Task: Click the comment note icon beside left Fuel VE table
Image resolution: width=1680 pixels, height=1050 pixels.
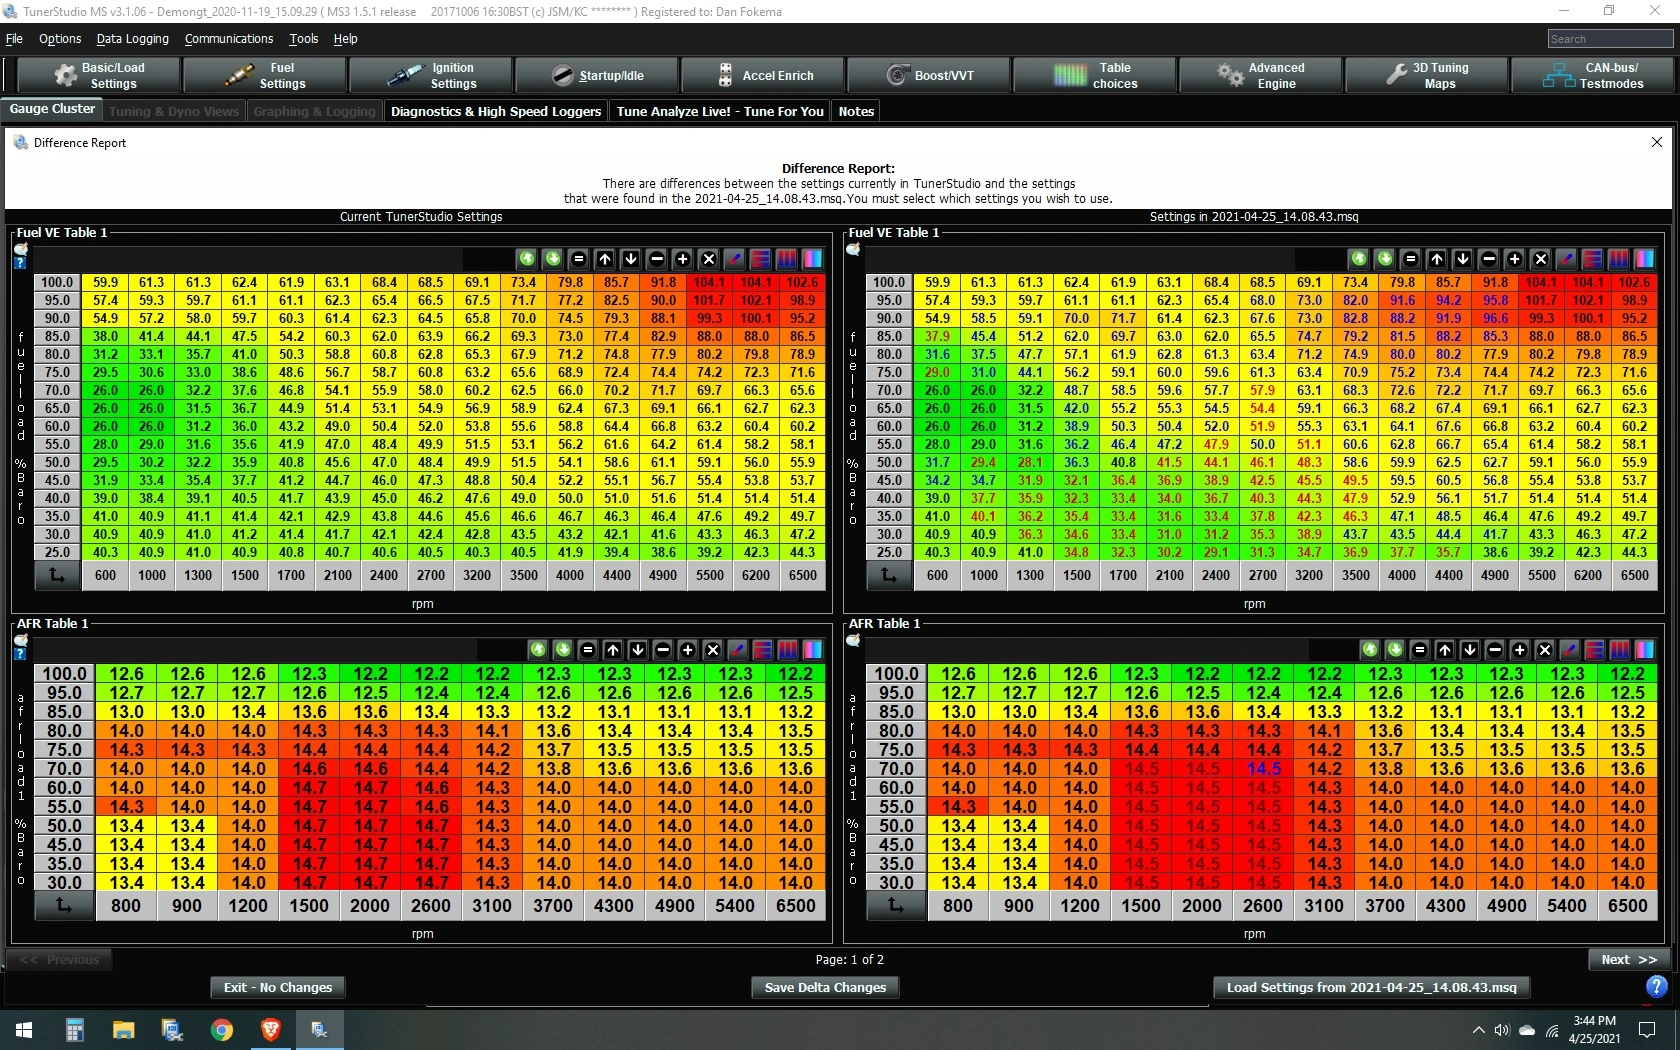Action: [20, 249]
